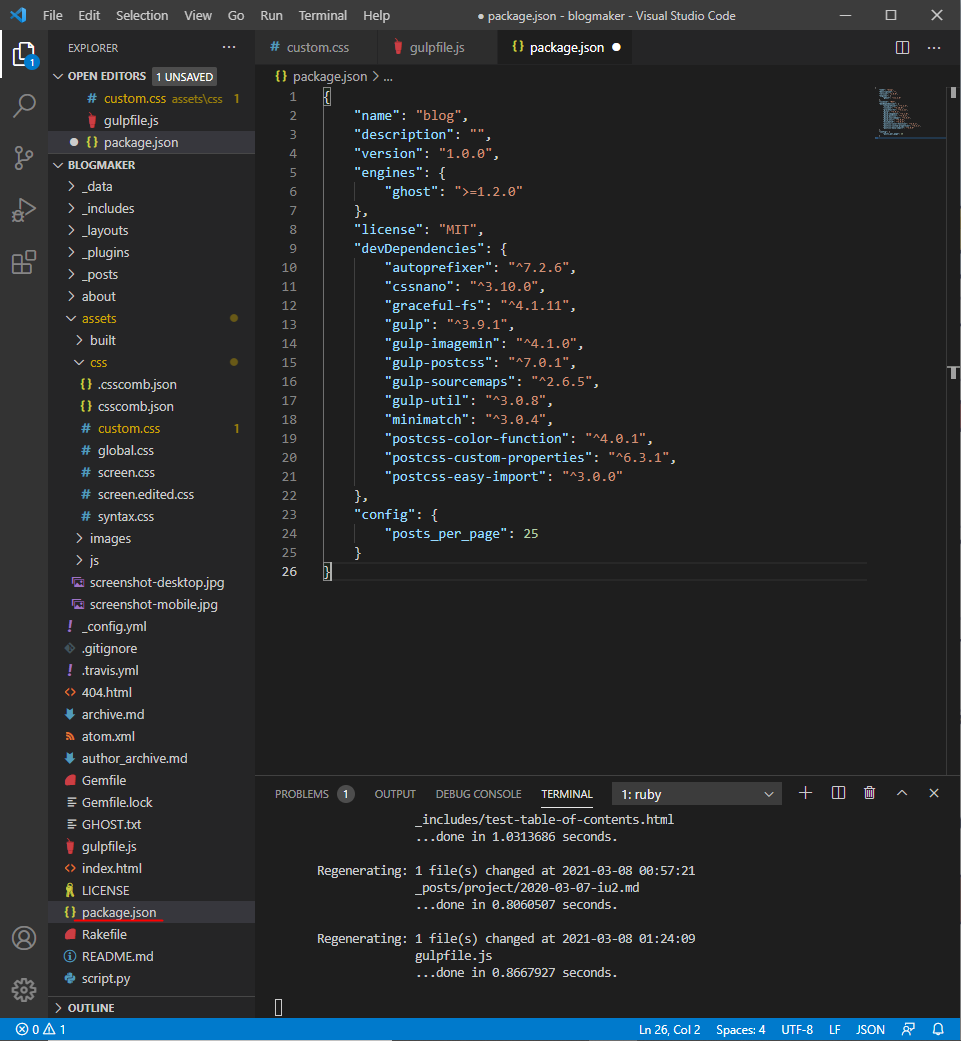Switch to the Debug Console tab
Screen dimensions: 961x1041
pos(478,794)
